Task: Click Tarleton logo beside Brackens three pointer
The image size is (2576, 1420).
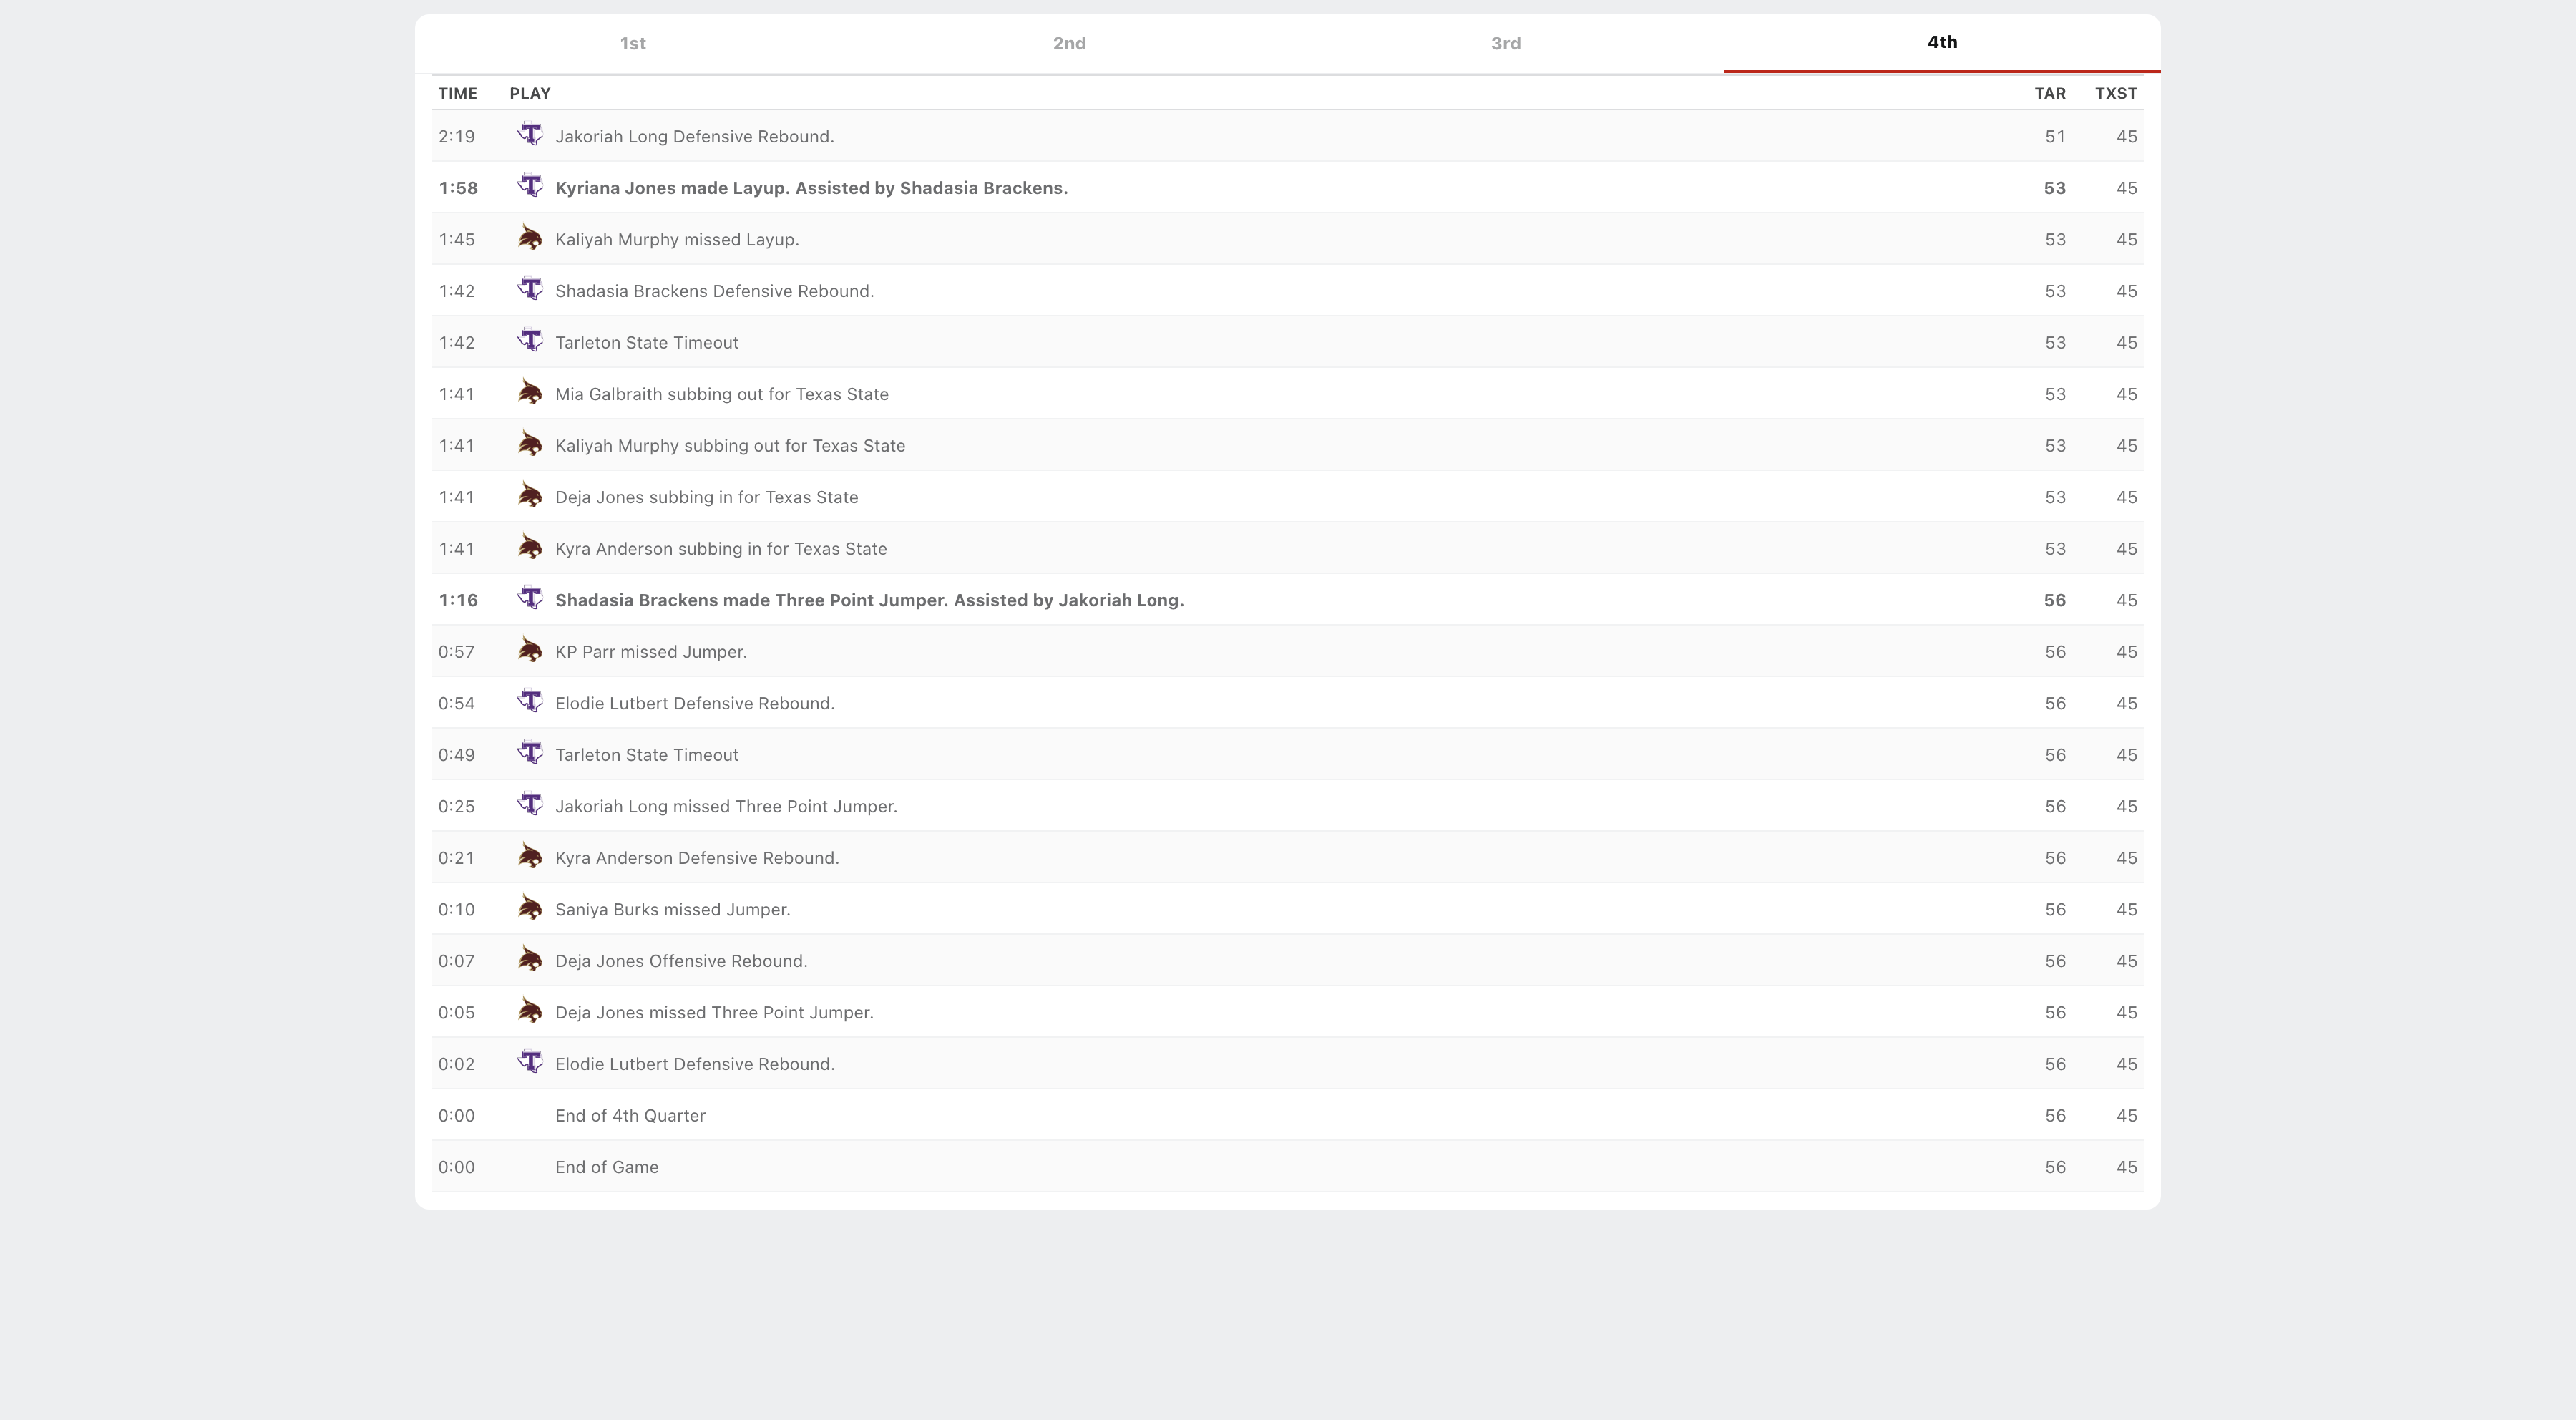Action: click(x=530, y=599)
